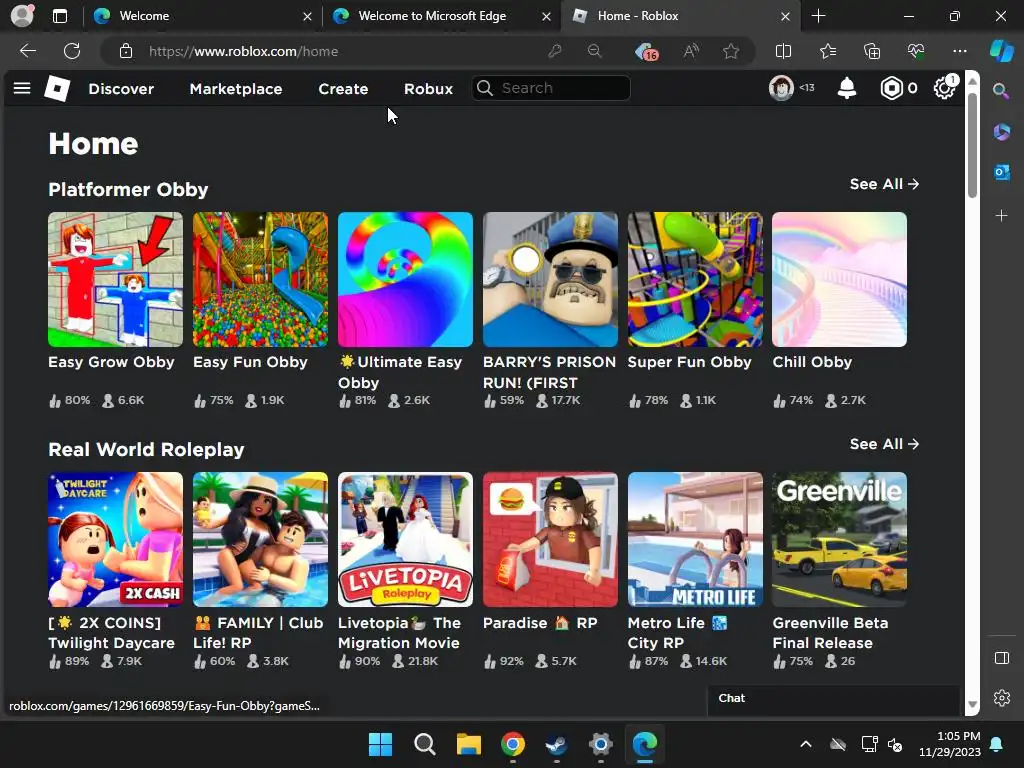Open Family Club Life RP thumbnail

pyautogui.click(x=260, y=539)
